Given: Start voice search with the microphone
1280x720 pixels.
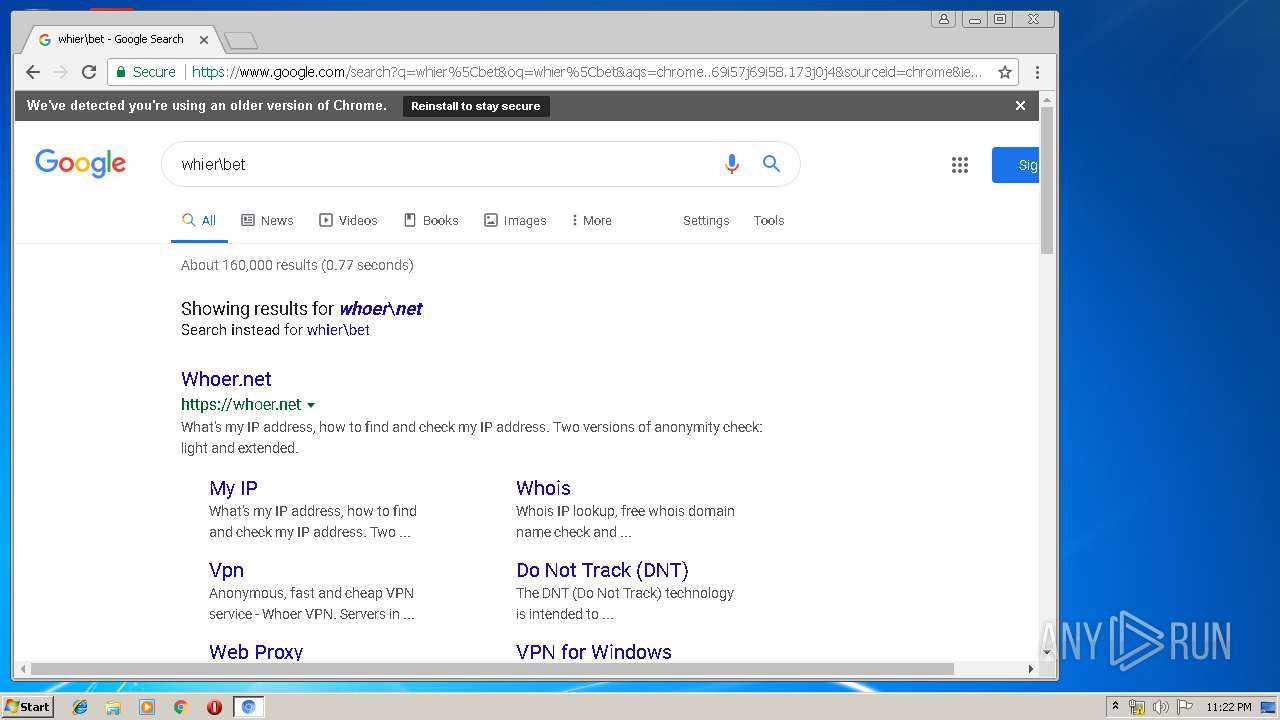Looking at the screenshot, I should 732,164.
